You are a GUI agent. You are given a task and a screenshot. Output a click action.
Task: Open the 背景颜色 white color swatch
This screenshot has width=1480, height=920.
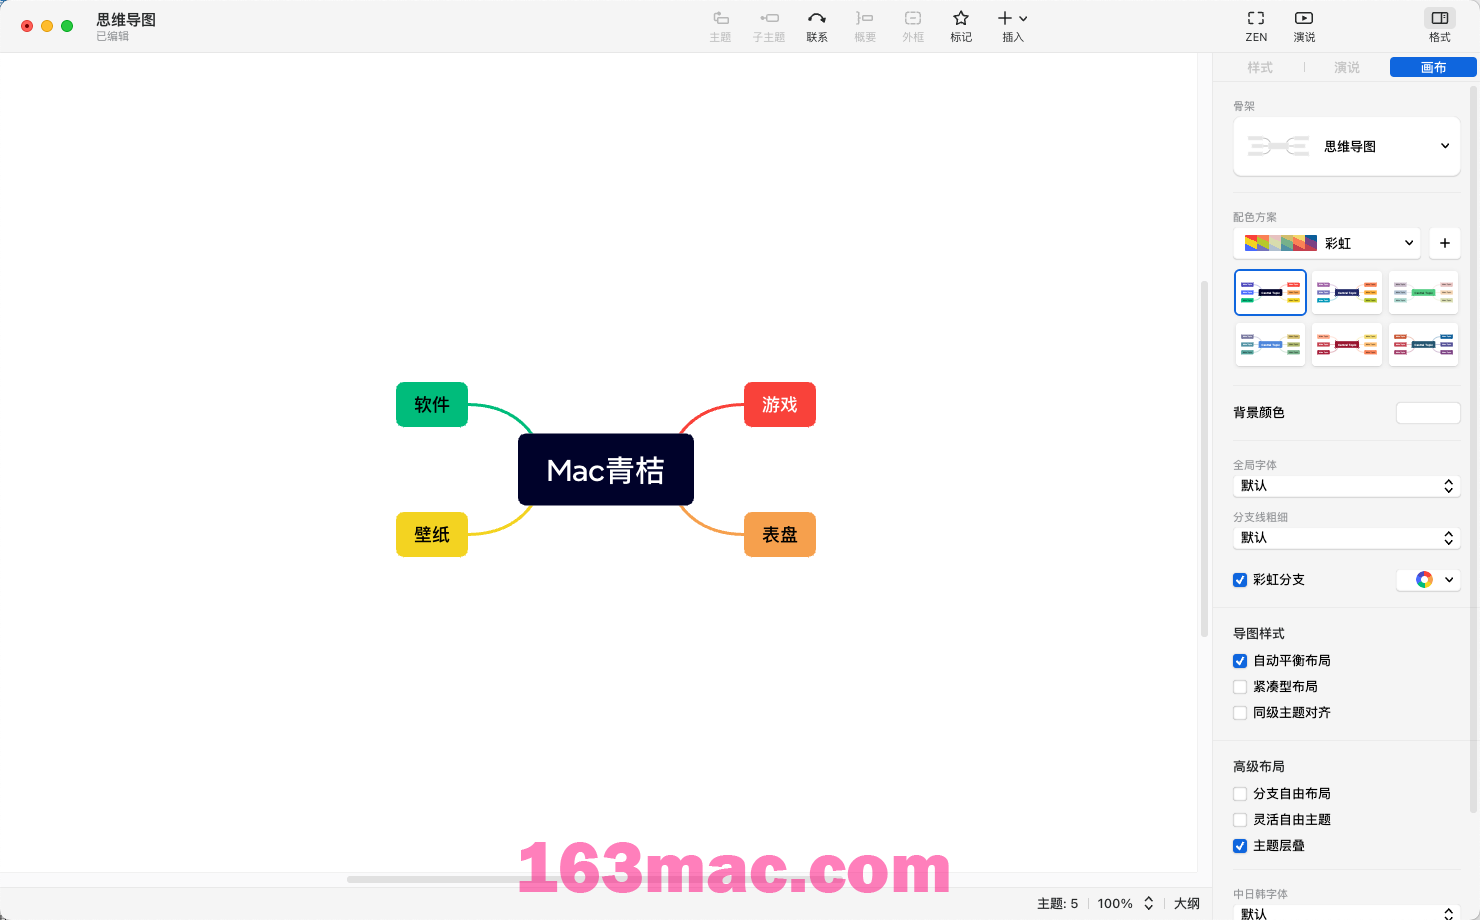tap(1428, 413)
